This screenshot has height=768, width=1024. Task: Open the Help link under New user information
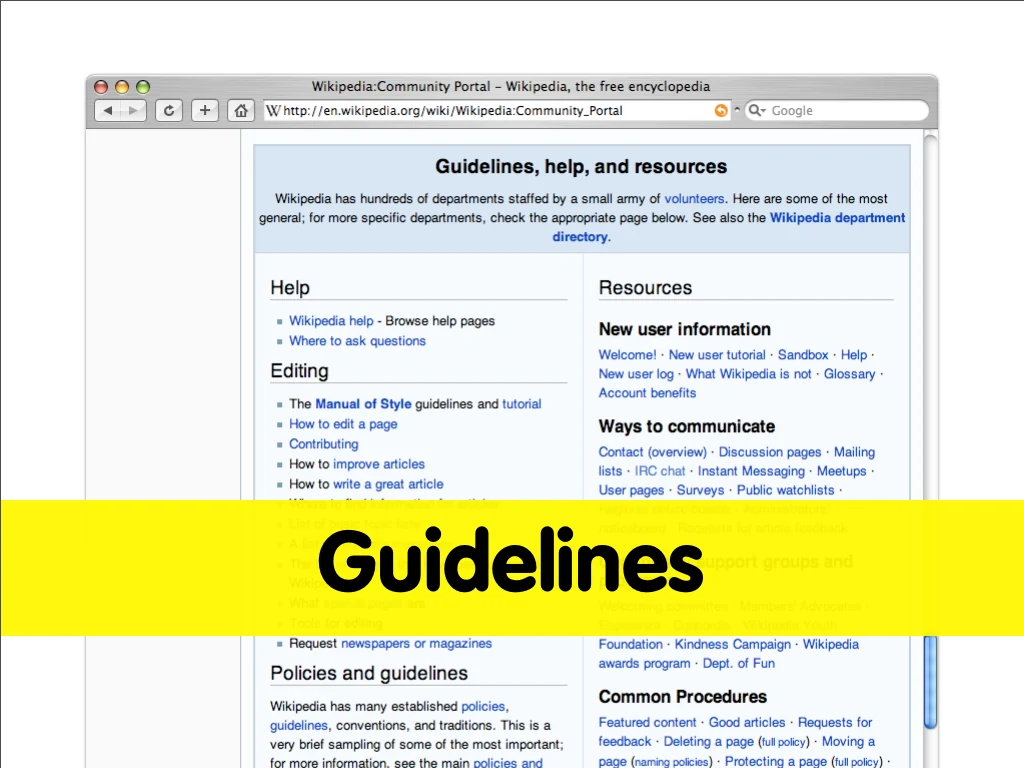point(854,355)
